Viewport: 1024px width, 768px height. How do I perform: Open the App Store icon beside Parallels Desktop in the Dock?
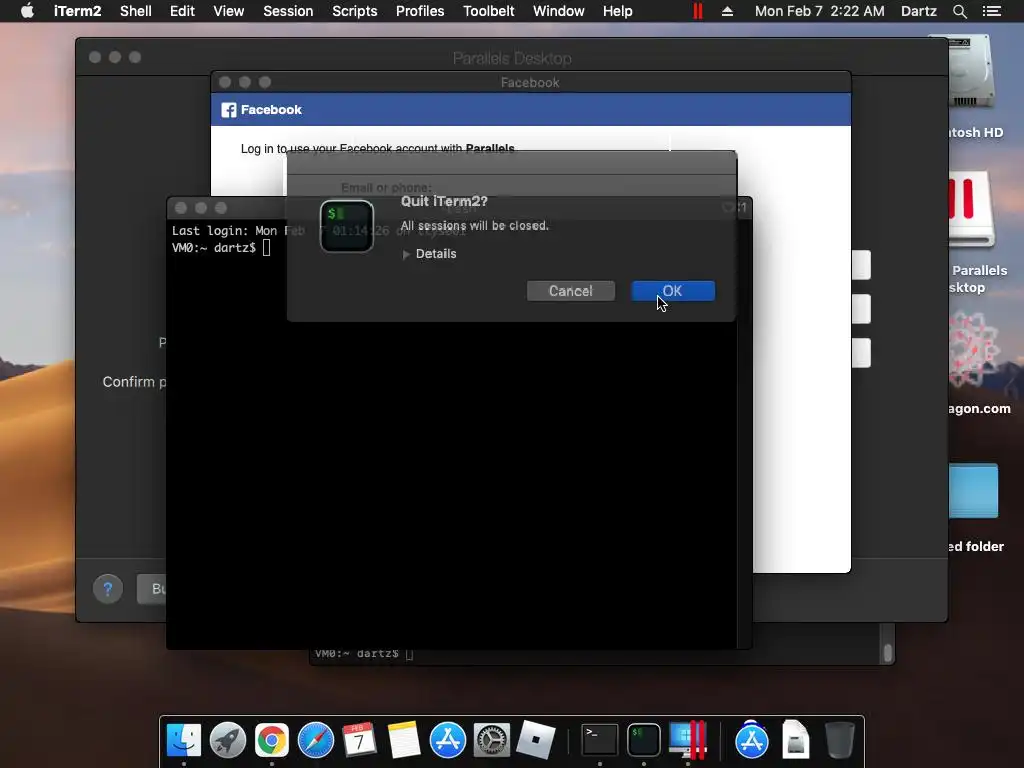coord(752,740)
